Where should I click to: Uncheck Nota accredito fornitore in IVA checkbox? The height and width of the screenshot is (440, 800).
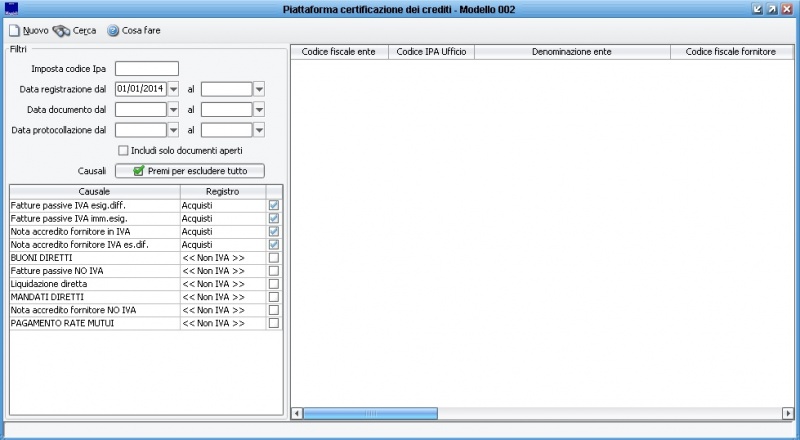[x=274, y=231]
